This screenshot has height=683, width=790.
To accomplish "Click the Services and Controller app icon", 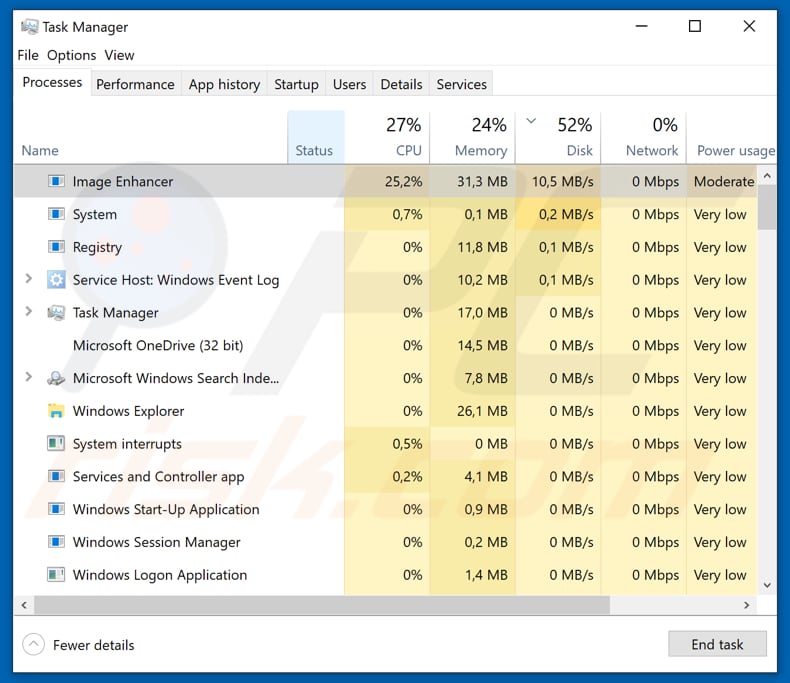I will pos(56,476).
